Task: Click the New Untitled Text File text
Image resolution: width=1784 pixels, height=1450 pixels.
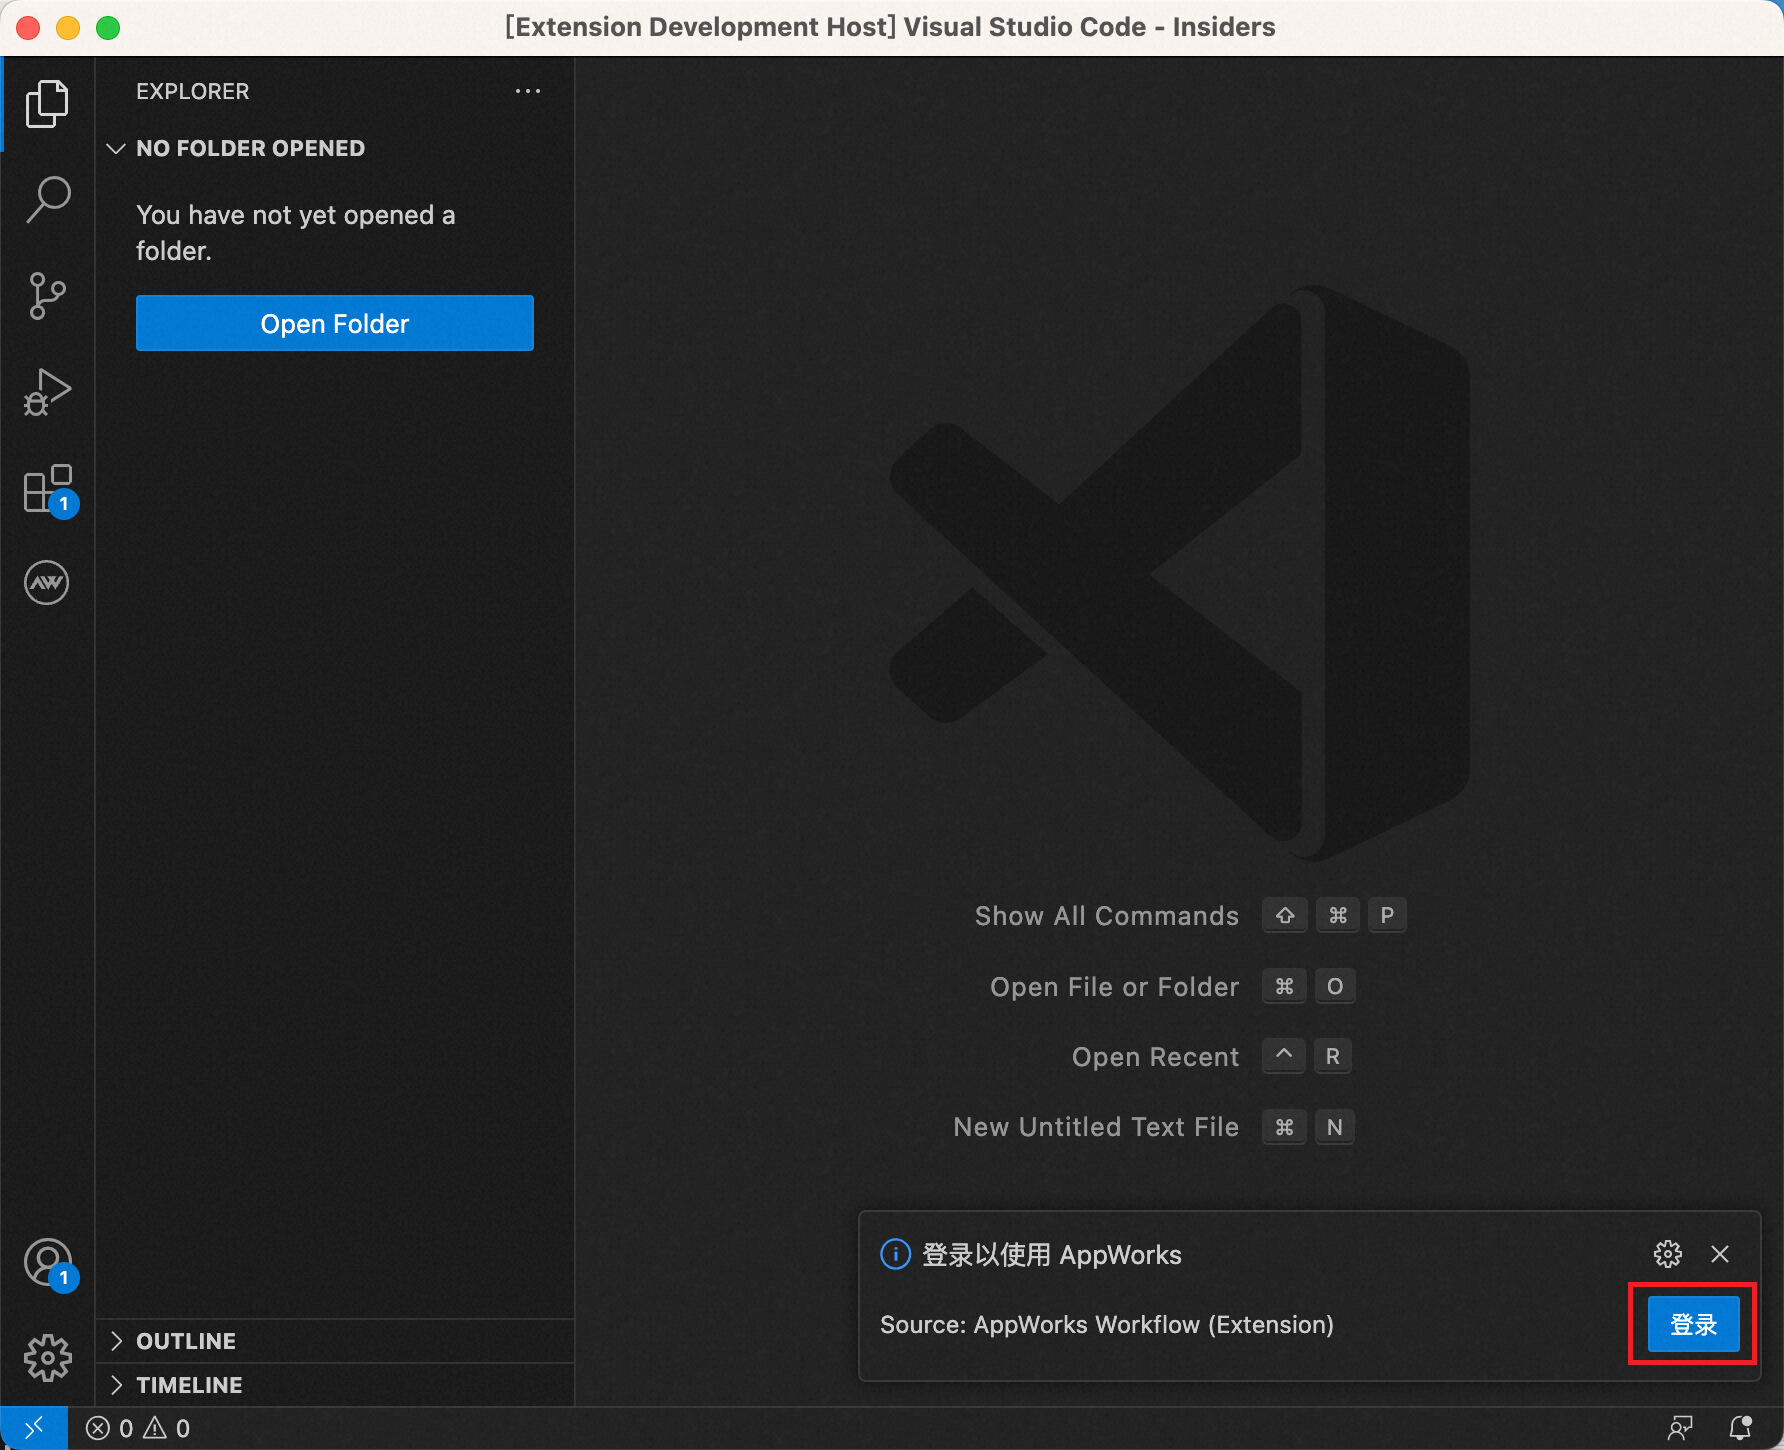Action: (1096, 1127)
